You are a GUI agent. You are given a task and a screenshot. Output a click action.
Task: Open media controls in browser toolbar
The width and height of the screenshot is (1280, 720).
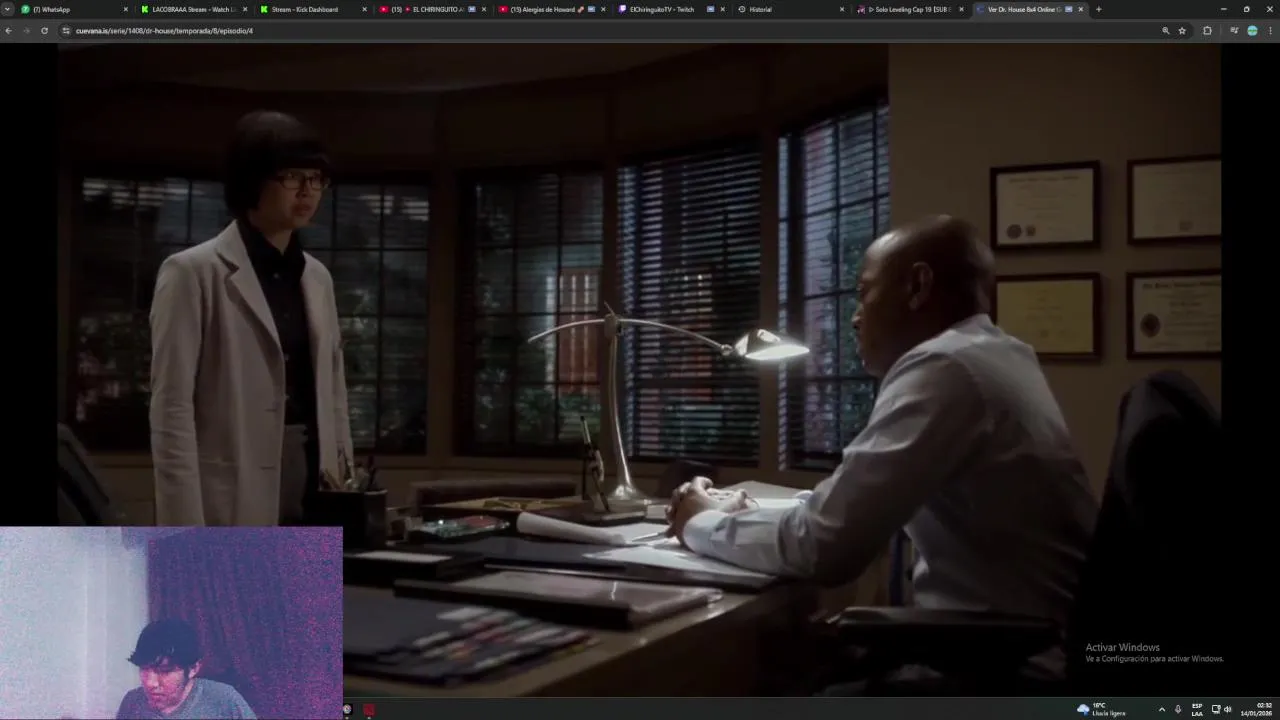click(1234, 31)
